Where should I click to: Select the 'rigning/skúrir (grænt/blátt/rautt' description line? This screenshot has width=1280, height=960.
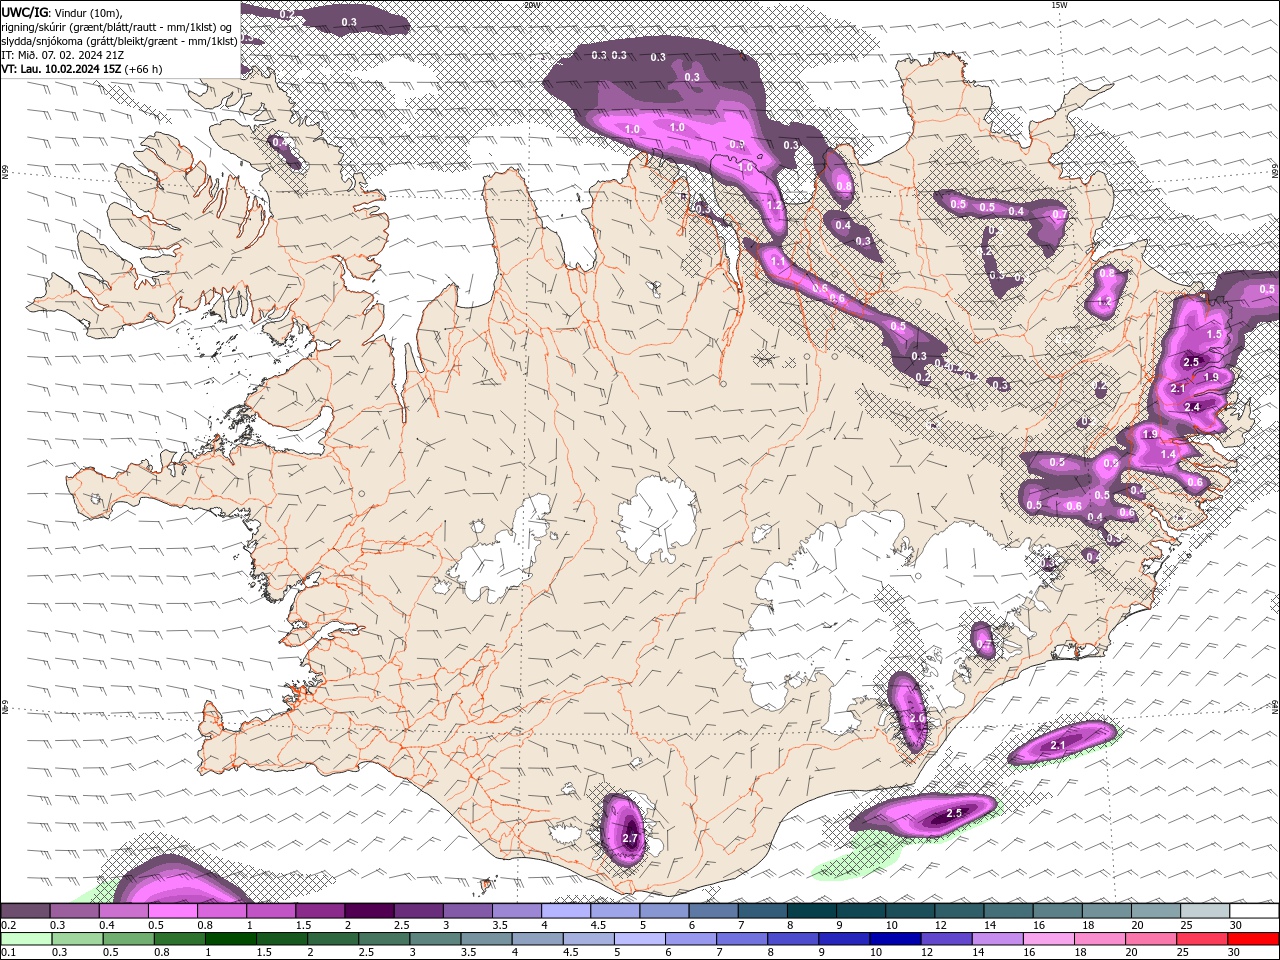pyautogui.click(x=119, y=27)
